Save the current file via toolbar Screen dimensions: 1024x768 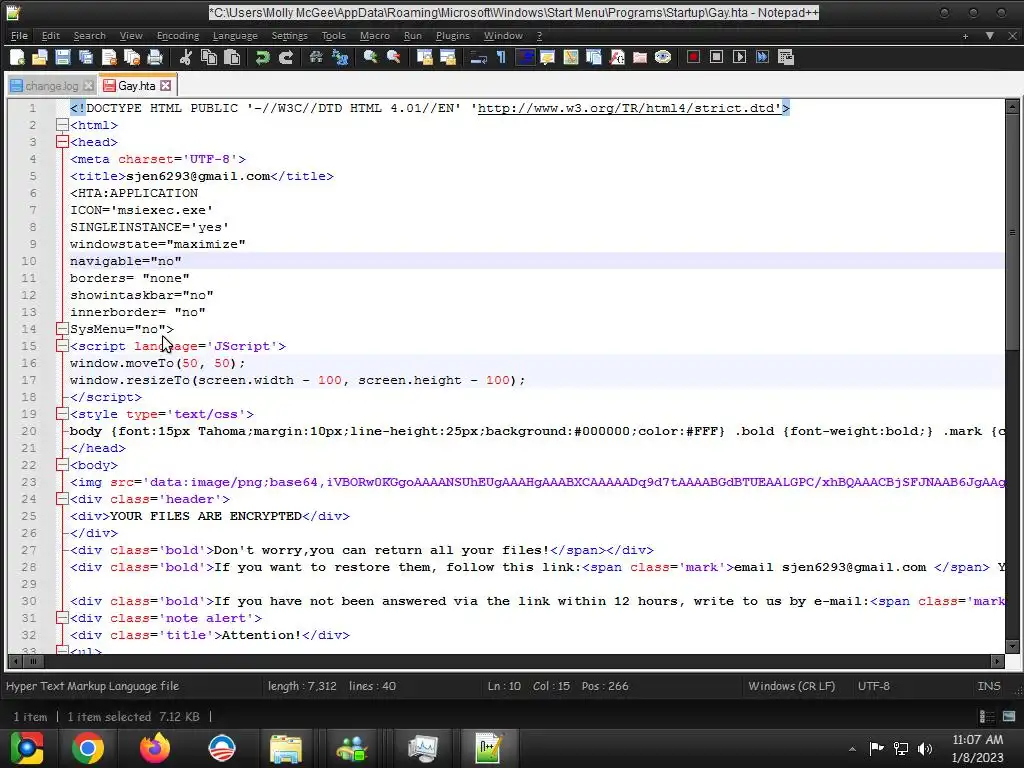click(63, 57)
